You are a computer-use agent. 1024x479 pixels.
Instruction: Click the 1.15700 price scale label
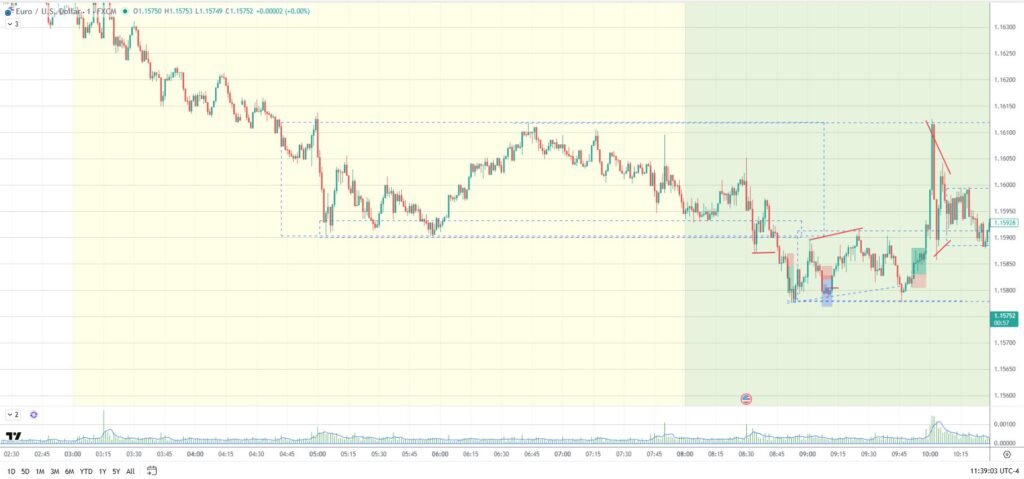(1004, 342)
